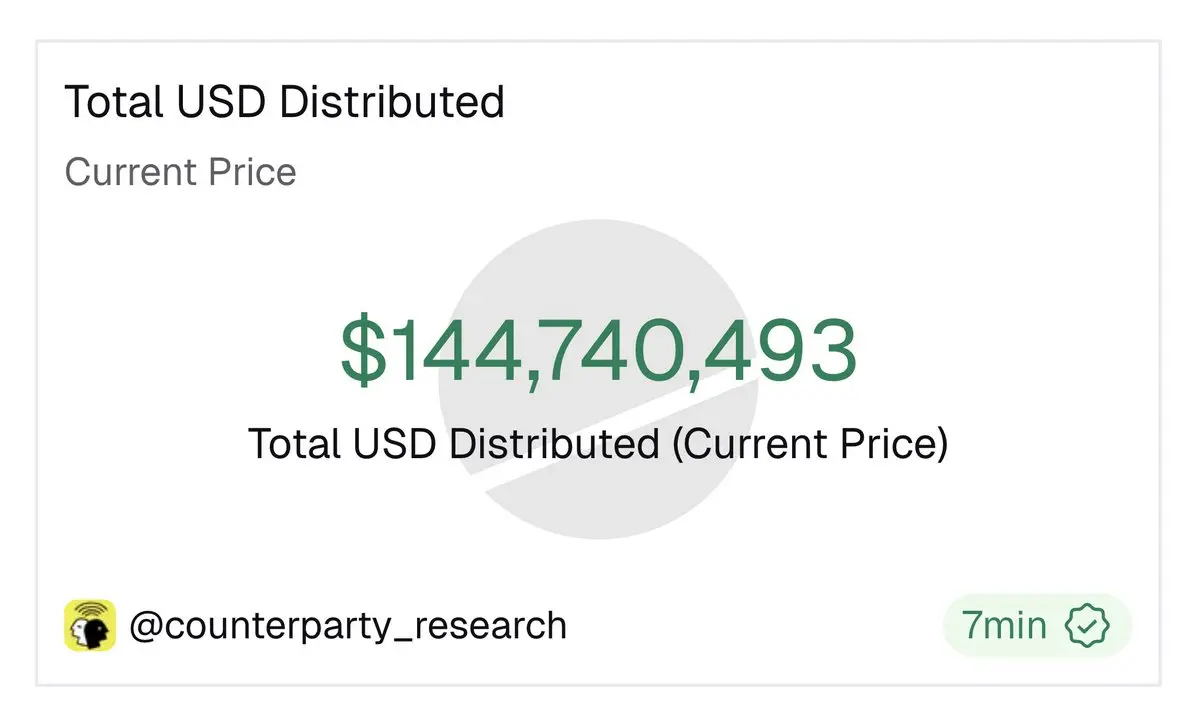Click the digits 144 in the counter

[455, 352]
